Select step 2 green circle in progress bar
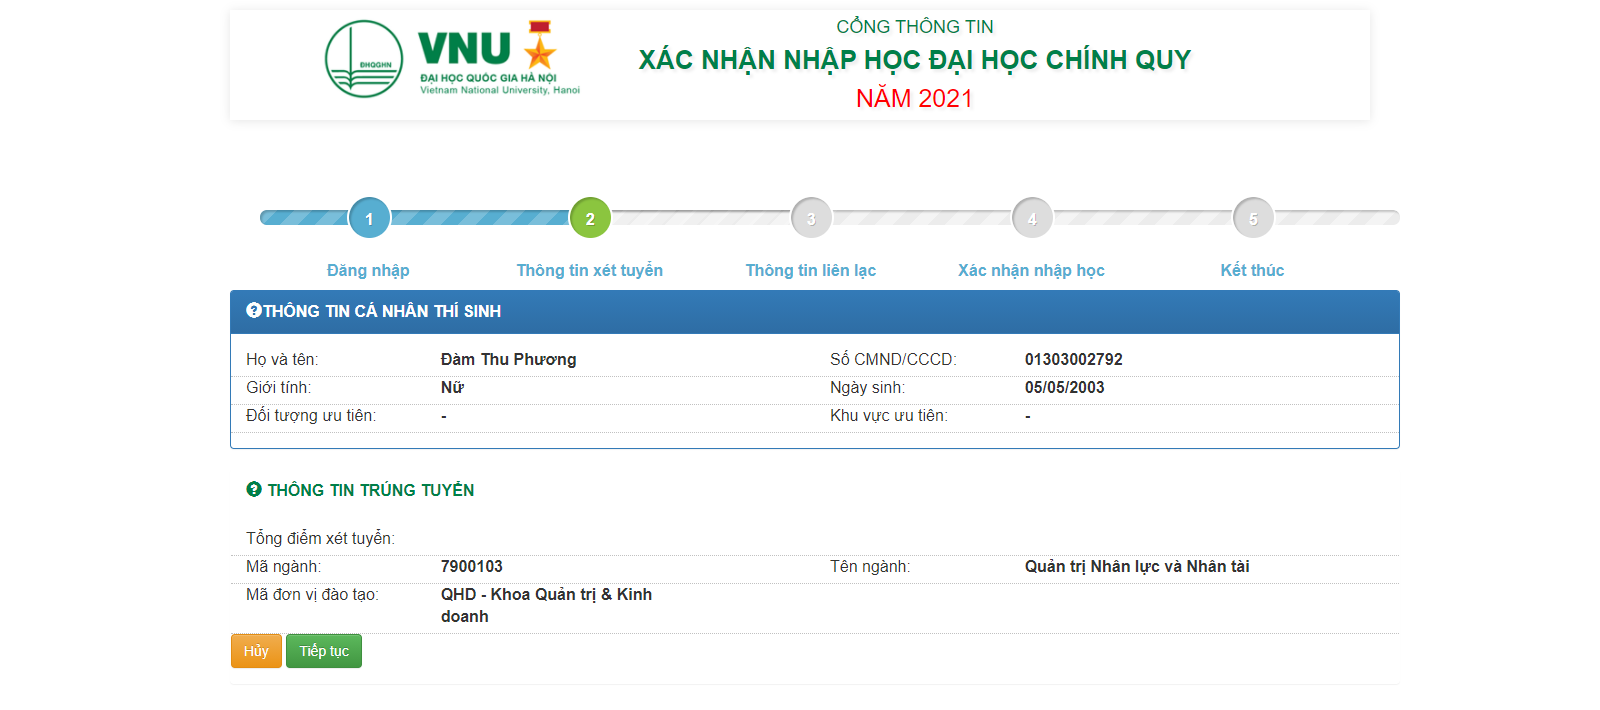The width and height of the screenshot is (1600, 710). 590,218
